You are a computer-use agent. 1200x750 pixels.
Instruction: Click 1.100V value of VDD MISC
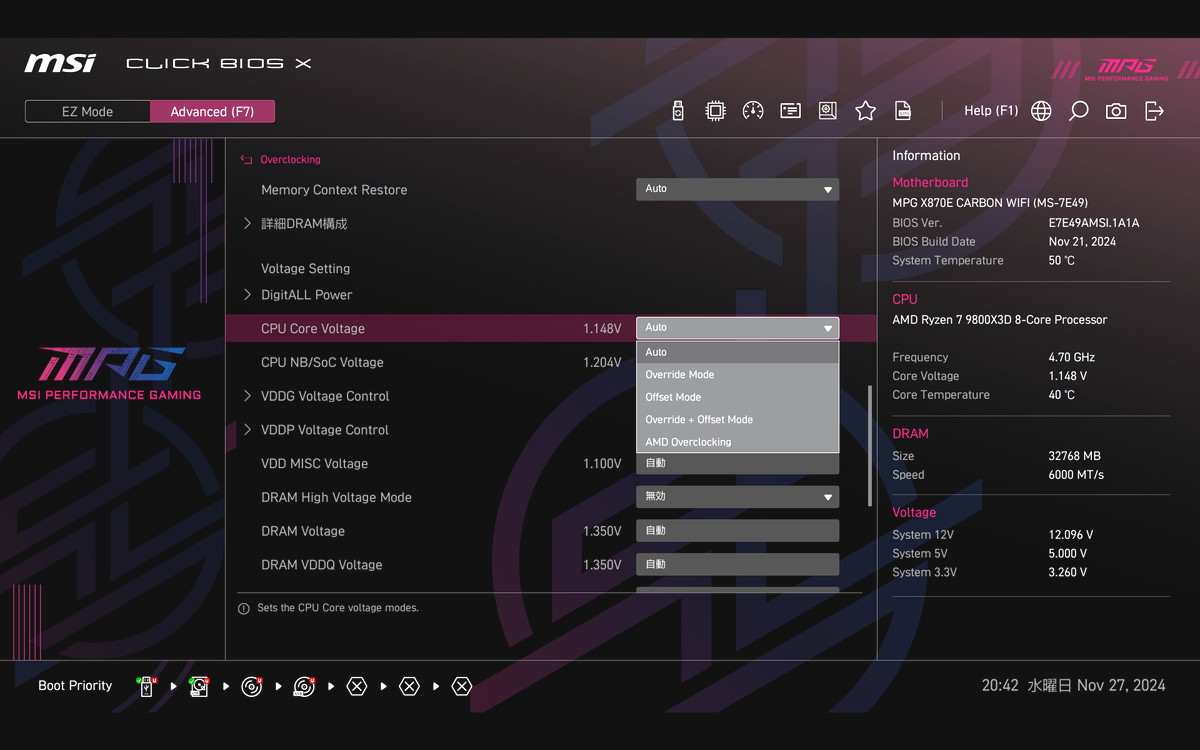pos(602,464)
